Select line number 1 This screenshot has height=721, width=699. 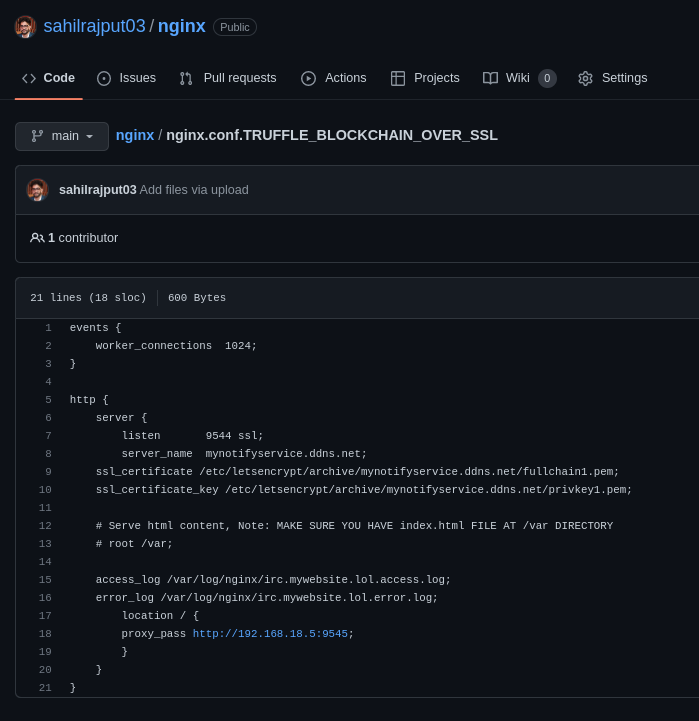48,328
